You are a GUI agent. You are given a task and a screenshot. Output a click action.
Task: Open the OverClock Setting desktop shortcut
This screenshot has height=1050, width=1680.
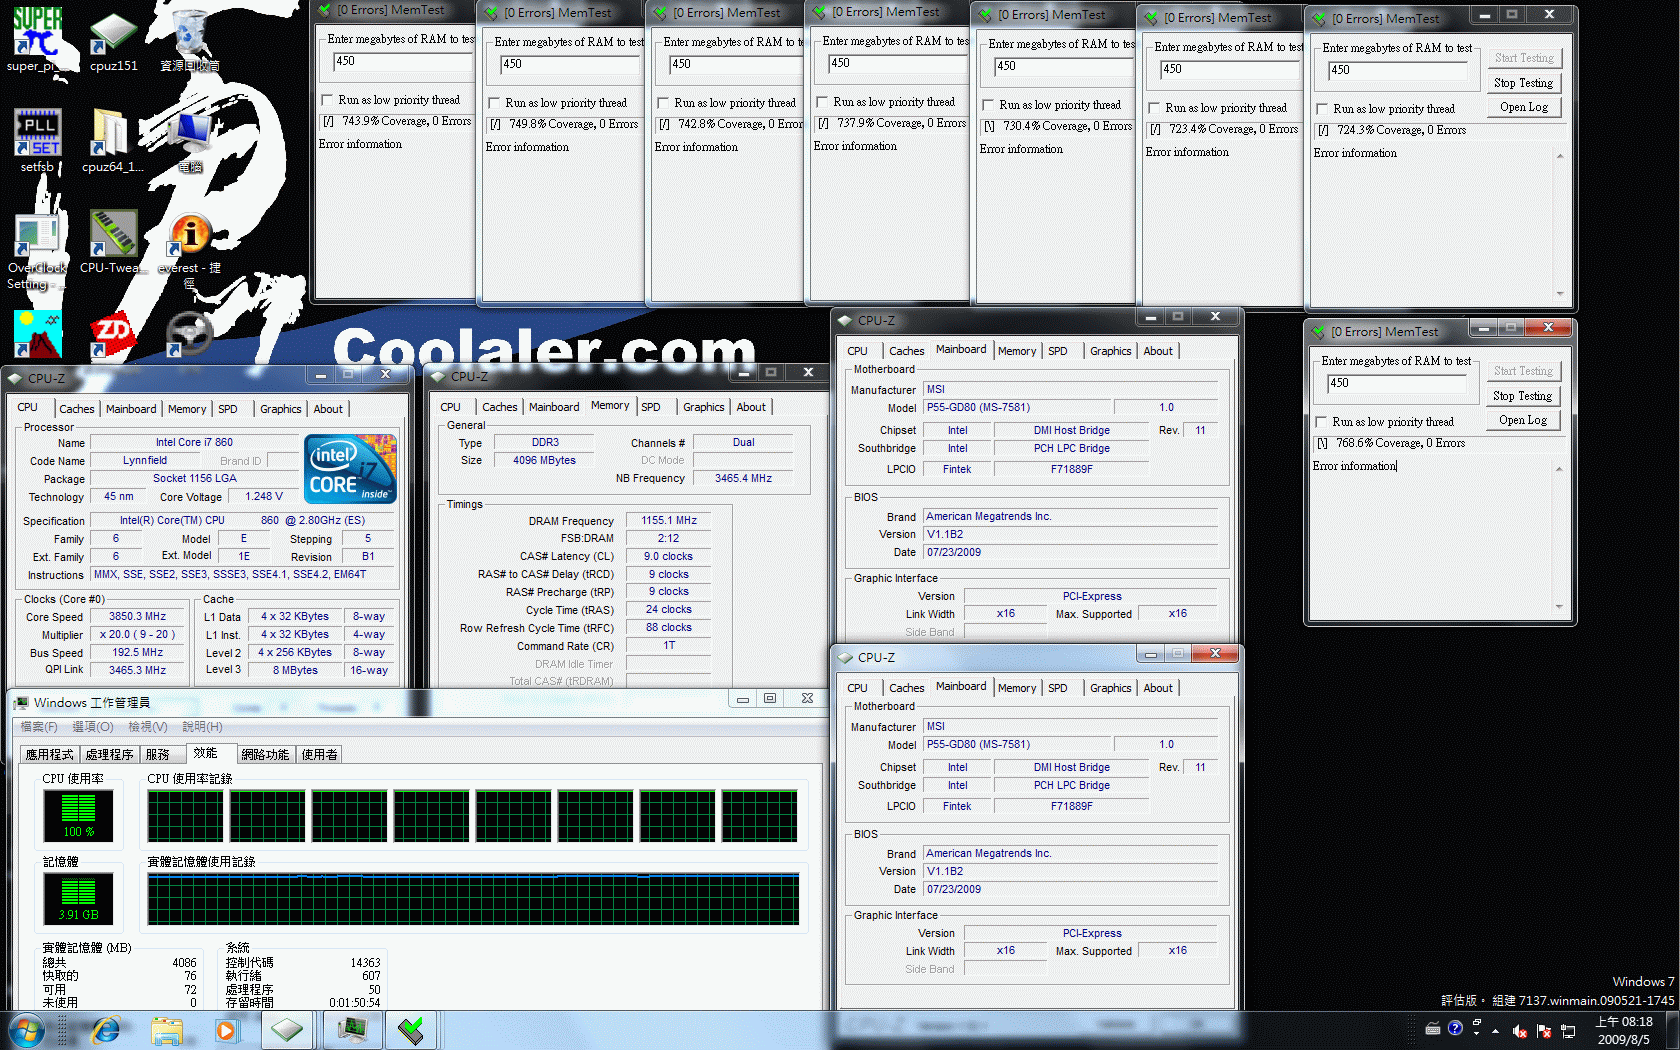click(x=37, y=250)
